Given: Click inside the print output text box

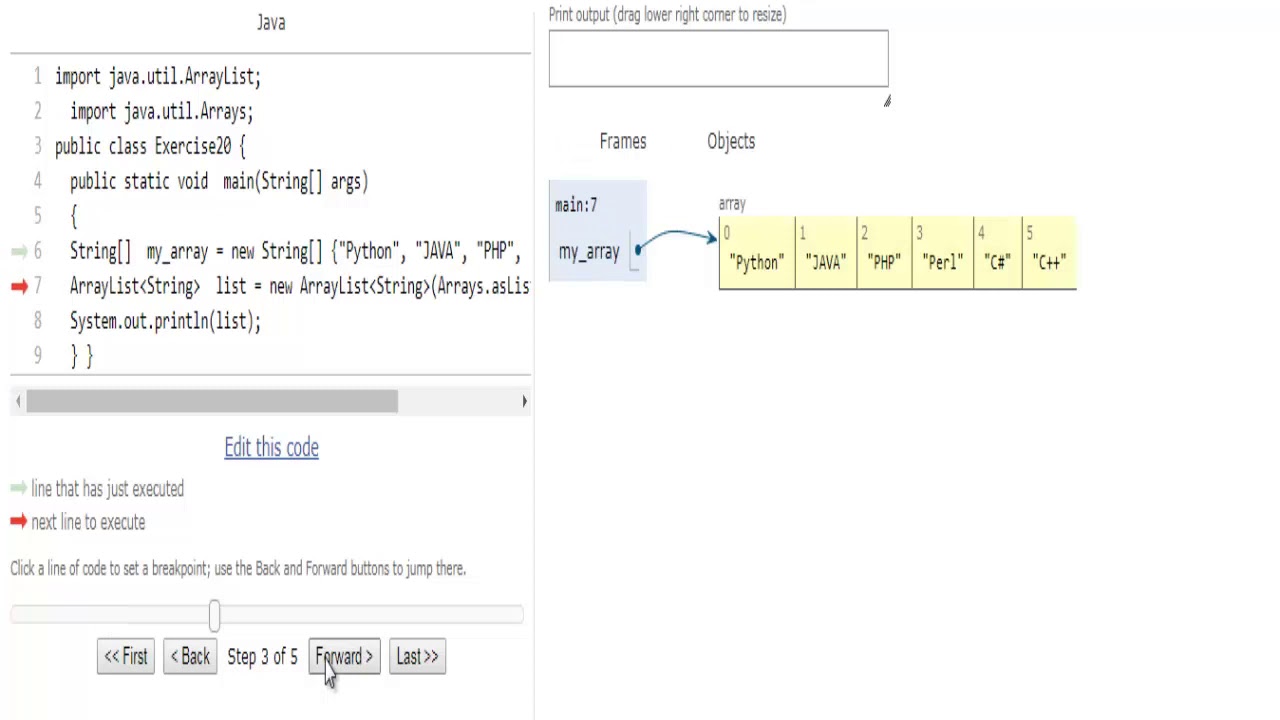Looking at the screenshot, I should click(x=718, y=59).
